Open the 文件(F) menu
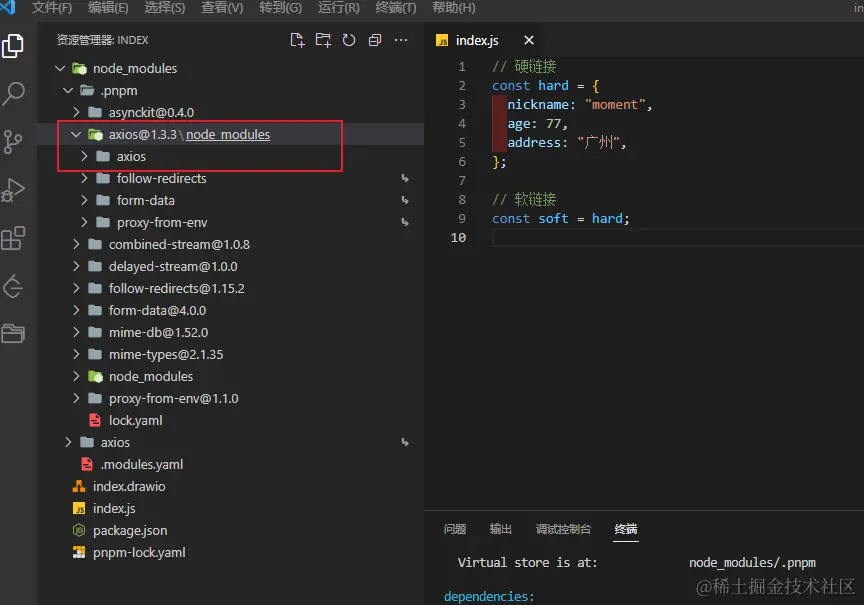Viewport: 864px width, 605px height. coord(52,8)
